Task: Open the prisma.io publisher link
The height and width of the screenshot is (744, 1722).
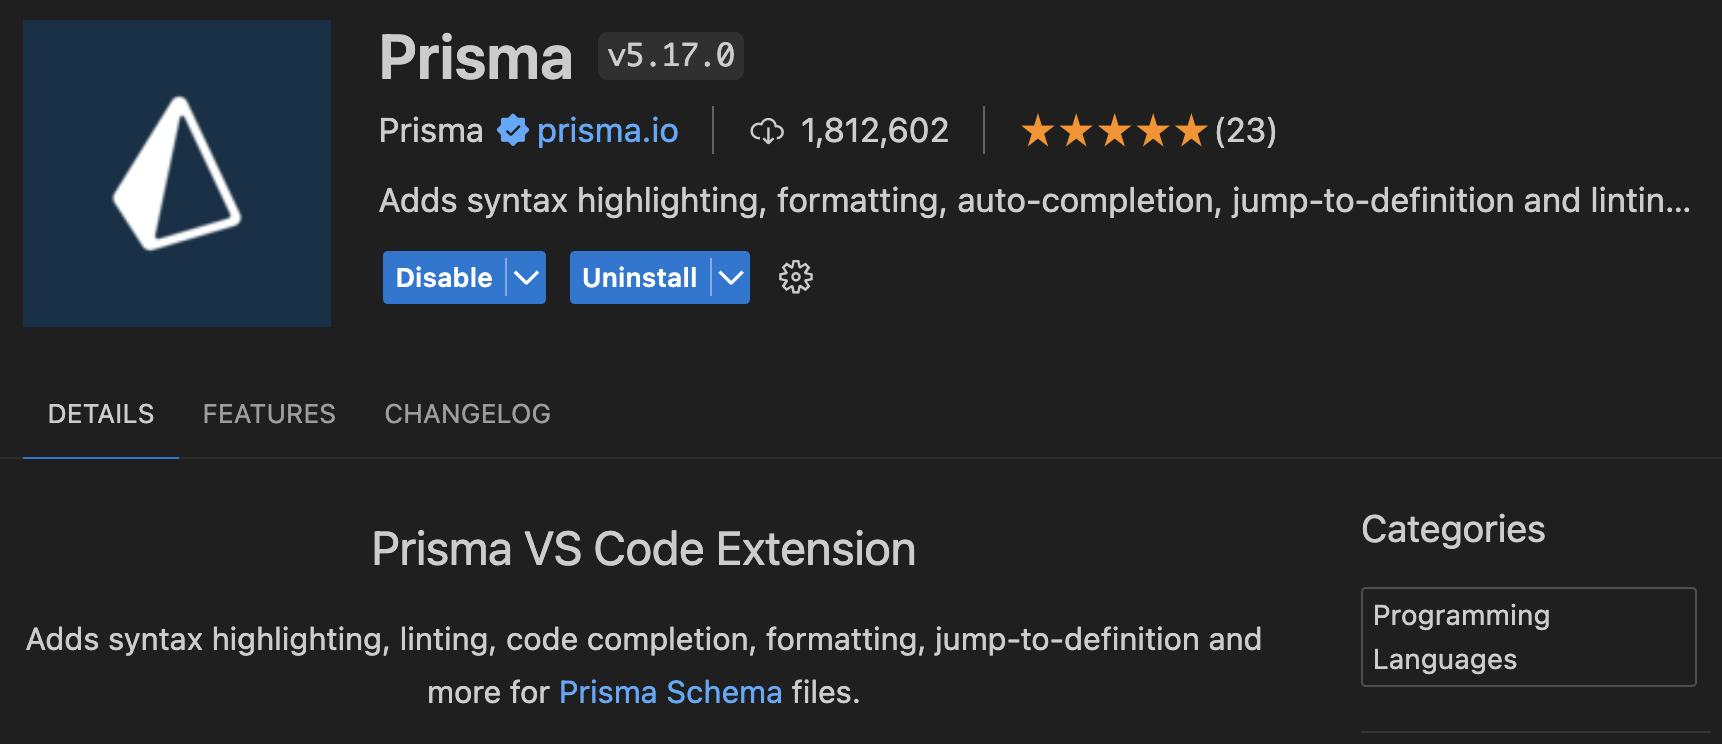Action: pyautogui.click(x=607, y=130)
